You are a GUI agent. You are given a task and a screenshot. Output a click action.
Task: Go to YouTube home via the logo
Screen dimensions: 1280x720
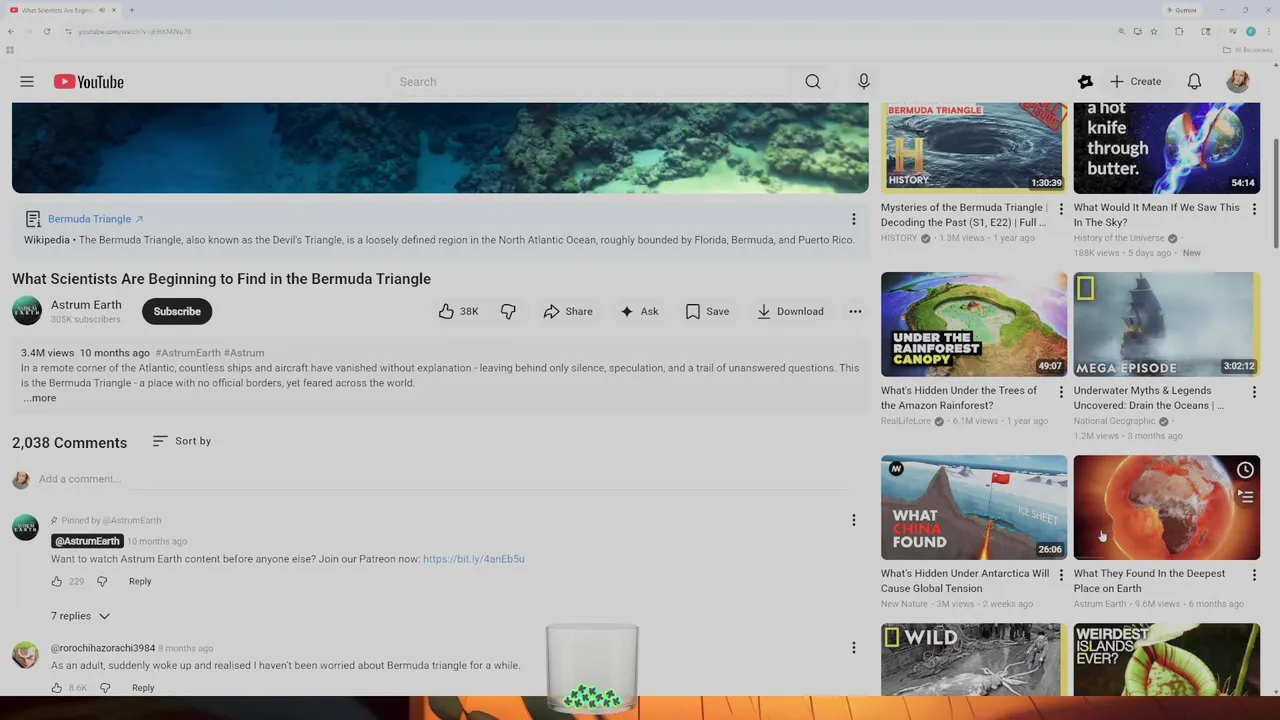coord(89,82)
